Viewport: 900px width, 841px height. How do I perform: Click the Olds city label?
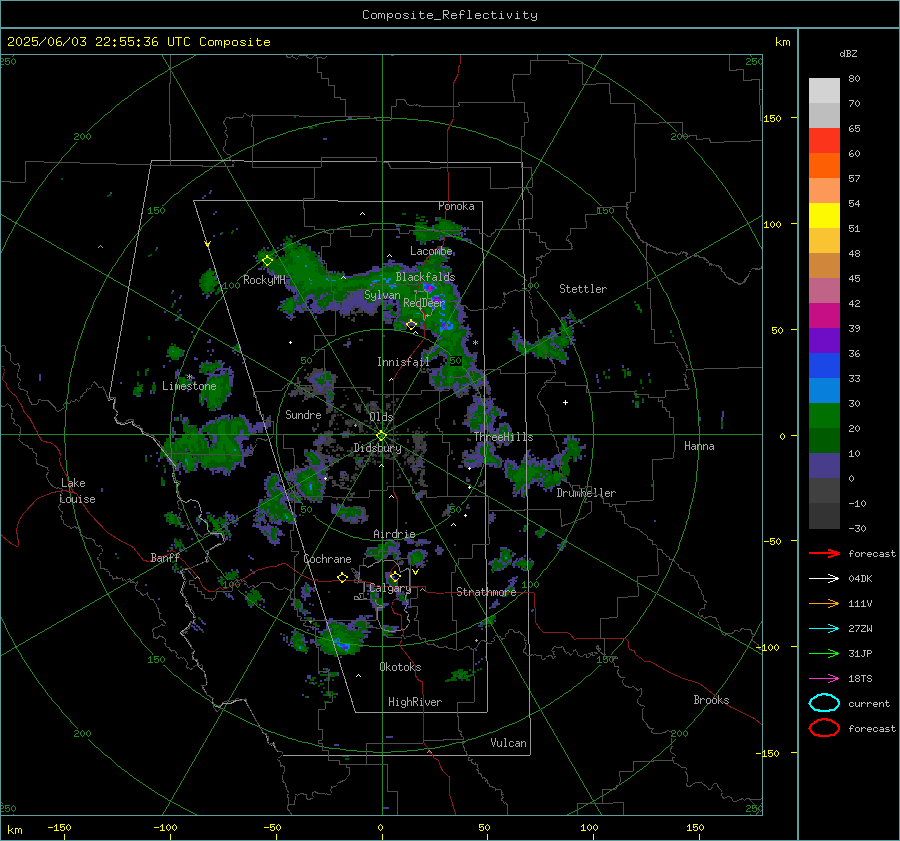[381, 417]
